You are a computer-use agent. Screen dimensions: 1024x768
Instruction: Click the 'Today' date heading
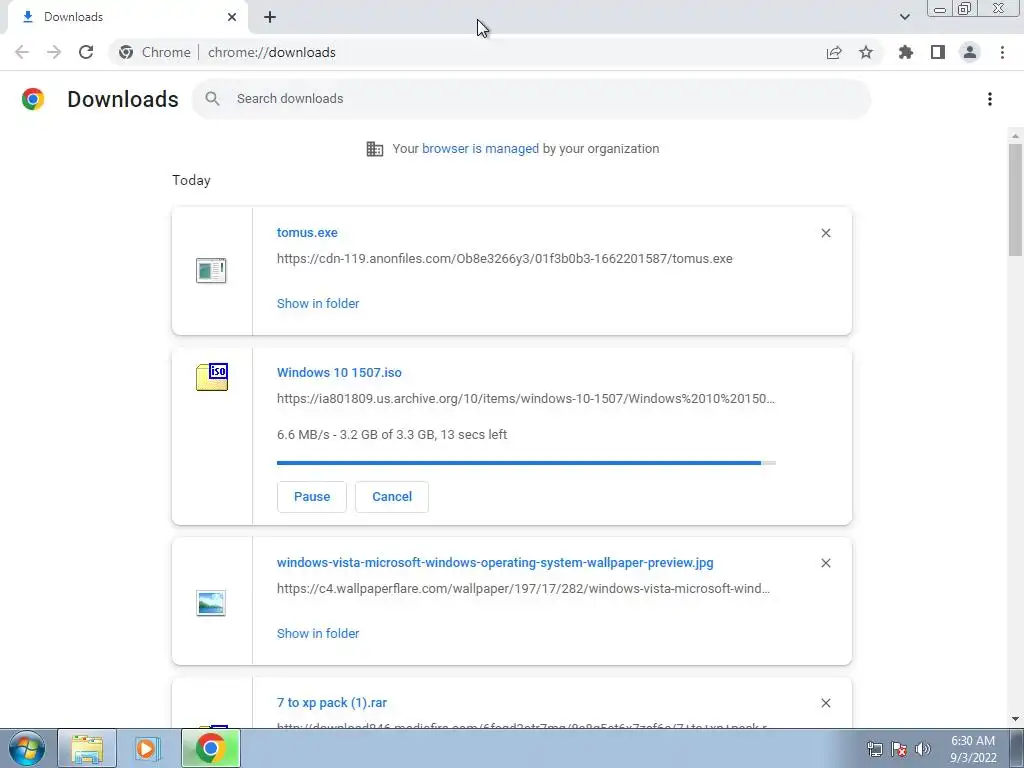coord(191,180)
